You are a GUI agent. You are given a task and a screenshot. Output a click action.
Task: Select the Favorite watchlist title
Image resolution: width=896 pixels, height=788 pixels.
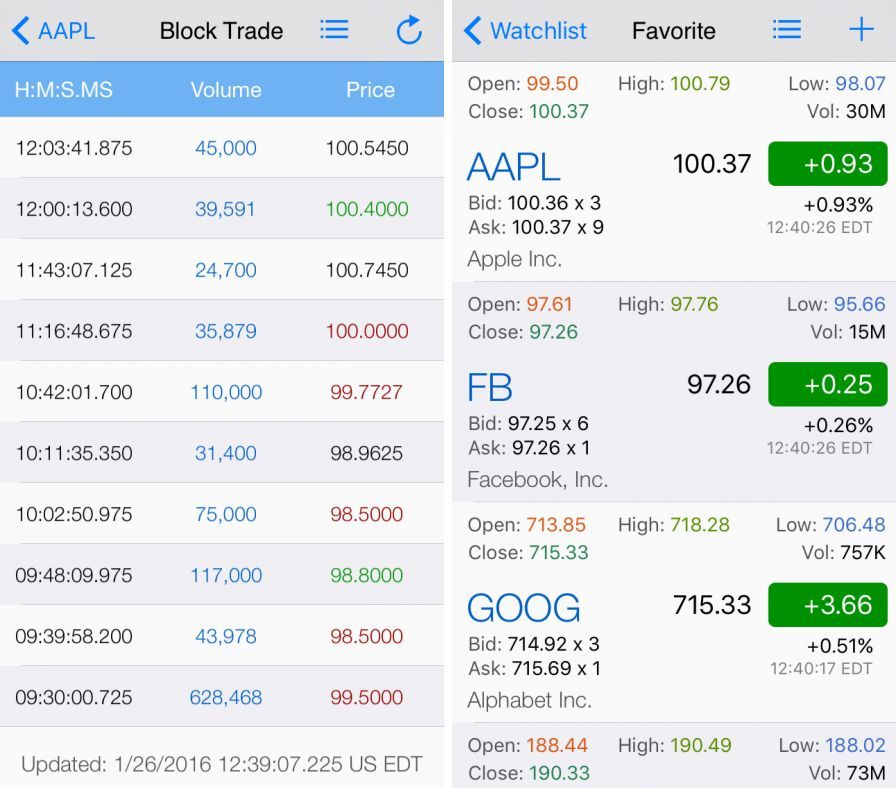(673, 30)
